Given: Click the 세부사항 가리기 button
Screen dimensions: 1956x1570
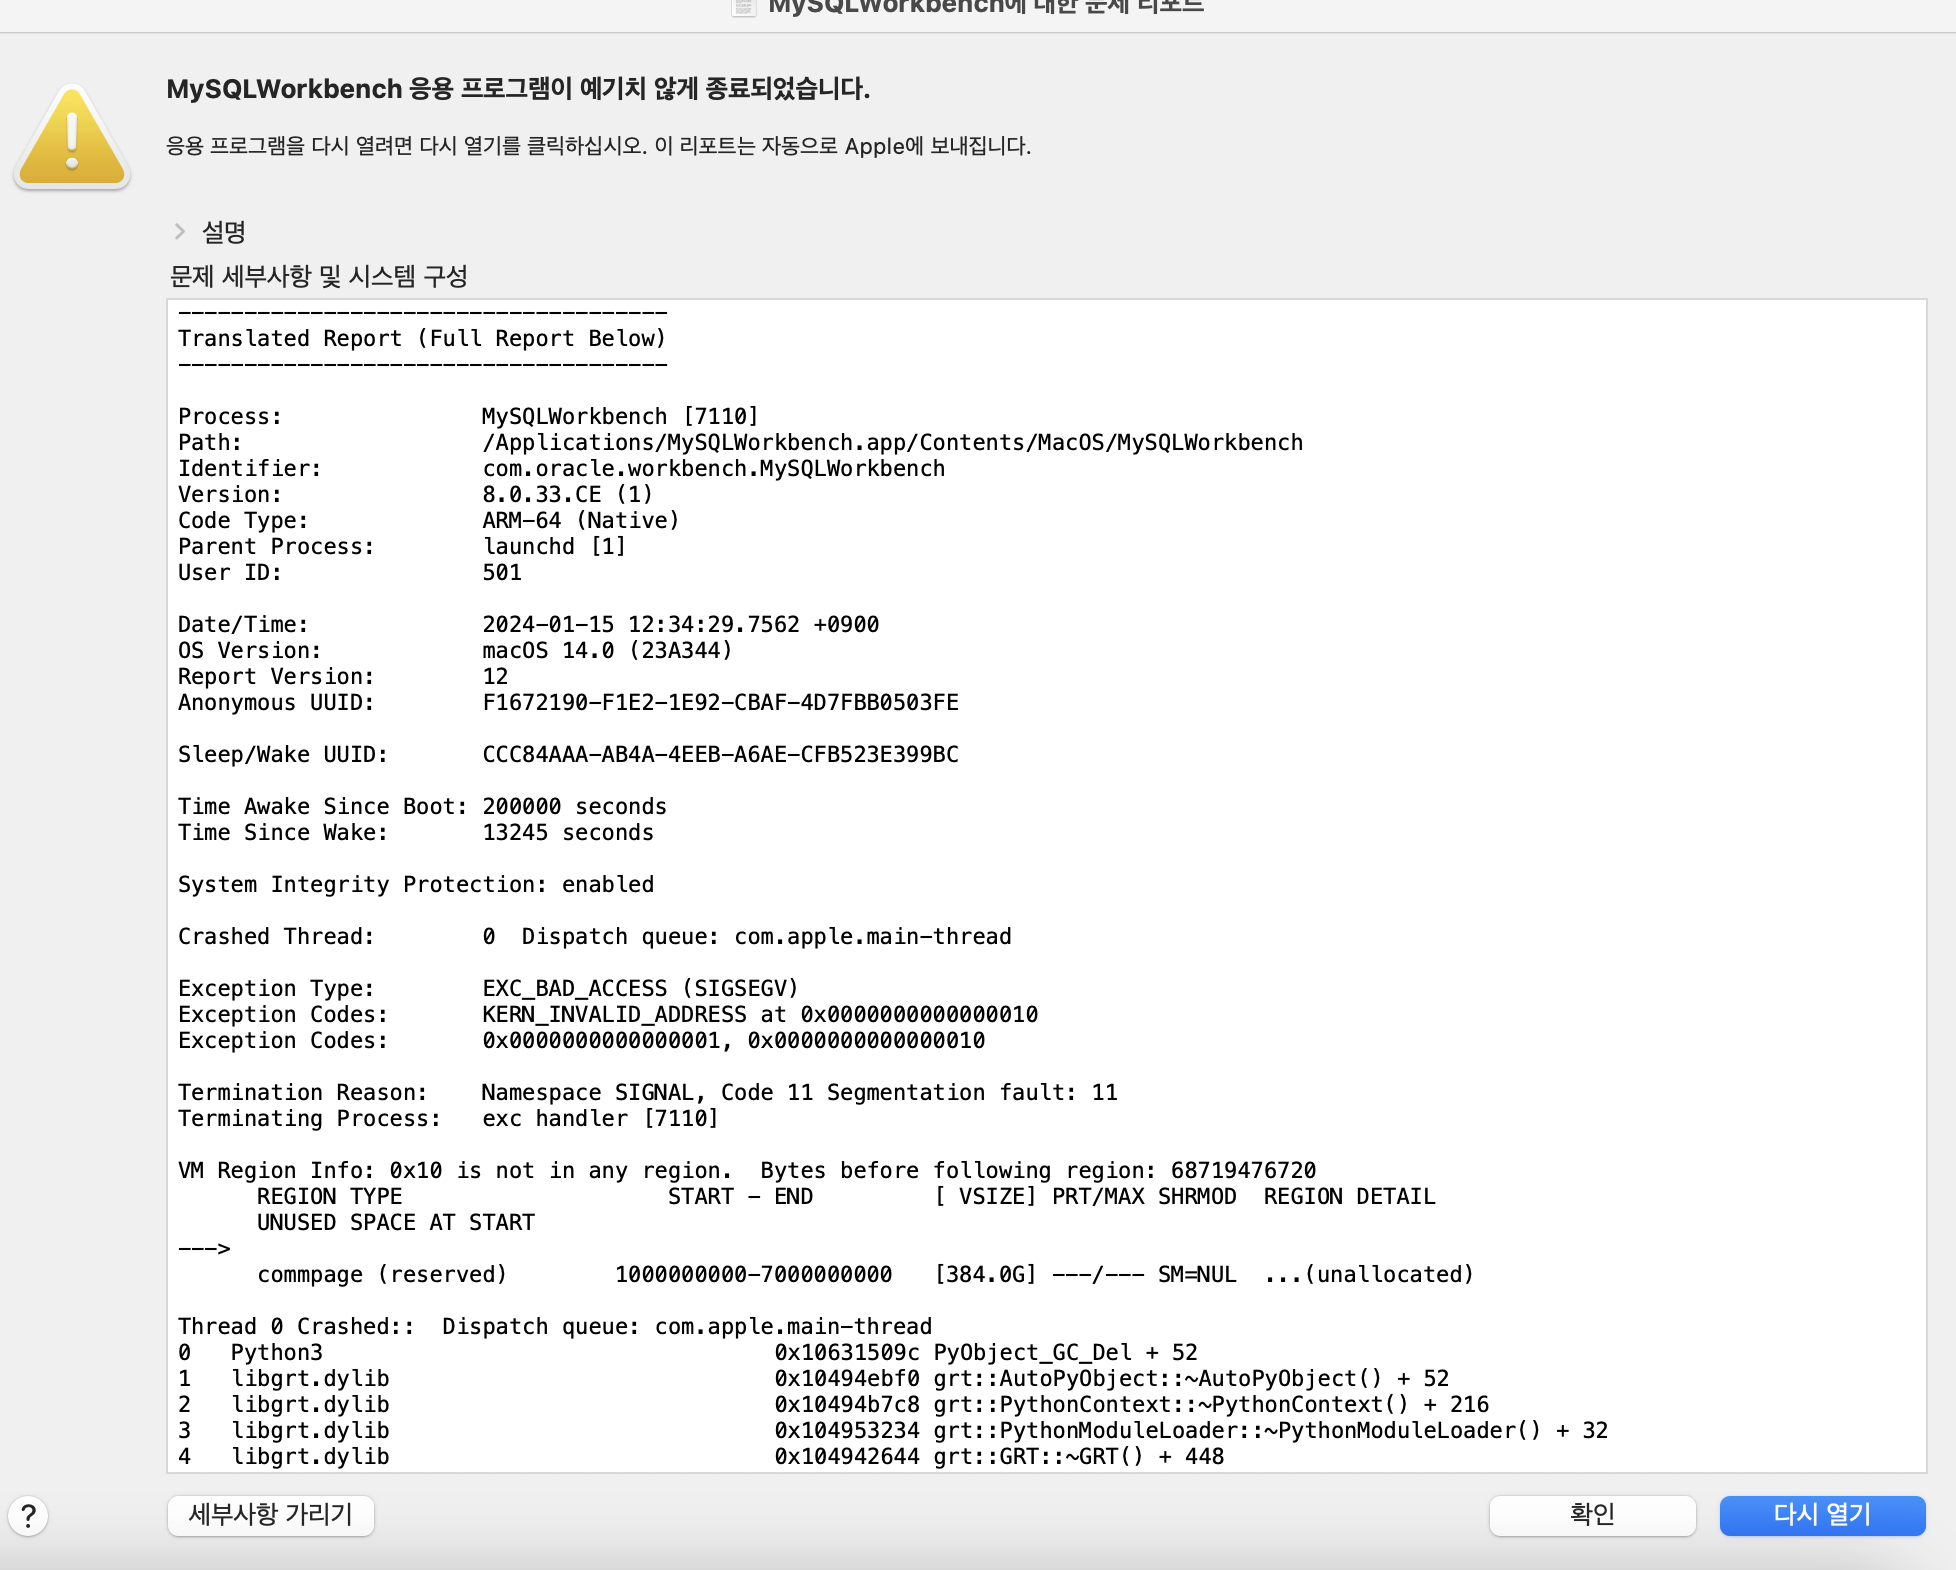Looking at the screenshot, I should coord(271,1515).
